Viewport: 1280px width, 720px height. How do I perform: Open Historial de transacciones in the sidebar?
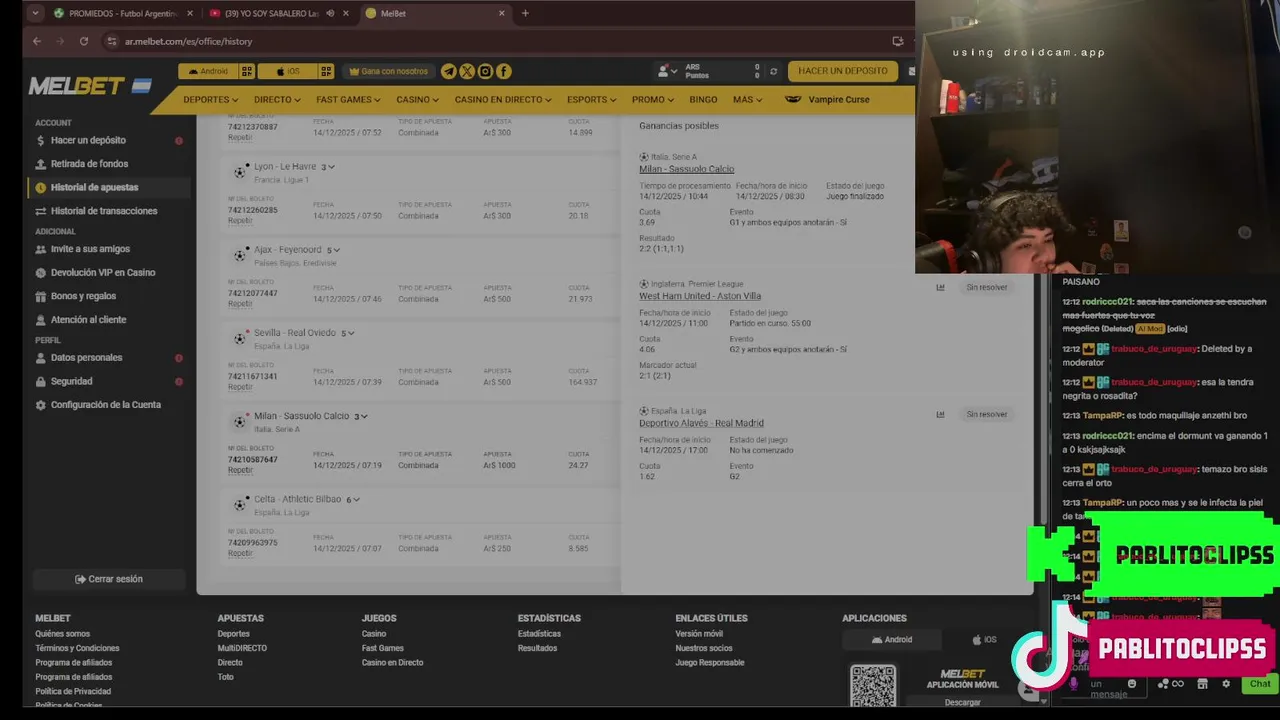[104, 211]
